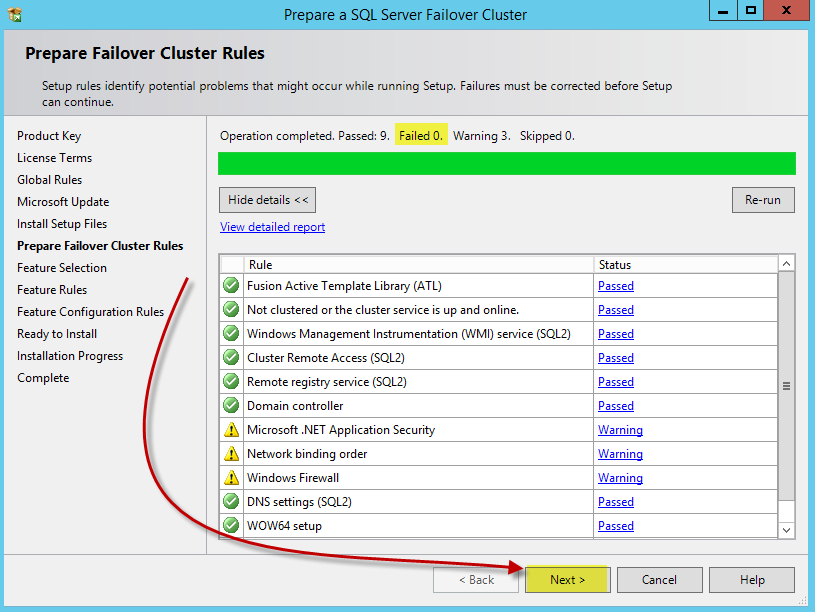Open Passed status for Cluster Remote Access
Viewport: 815px width, 612px height.
point(615,358)
